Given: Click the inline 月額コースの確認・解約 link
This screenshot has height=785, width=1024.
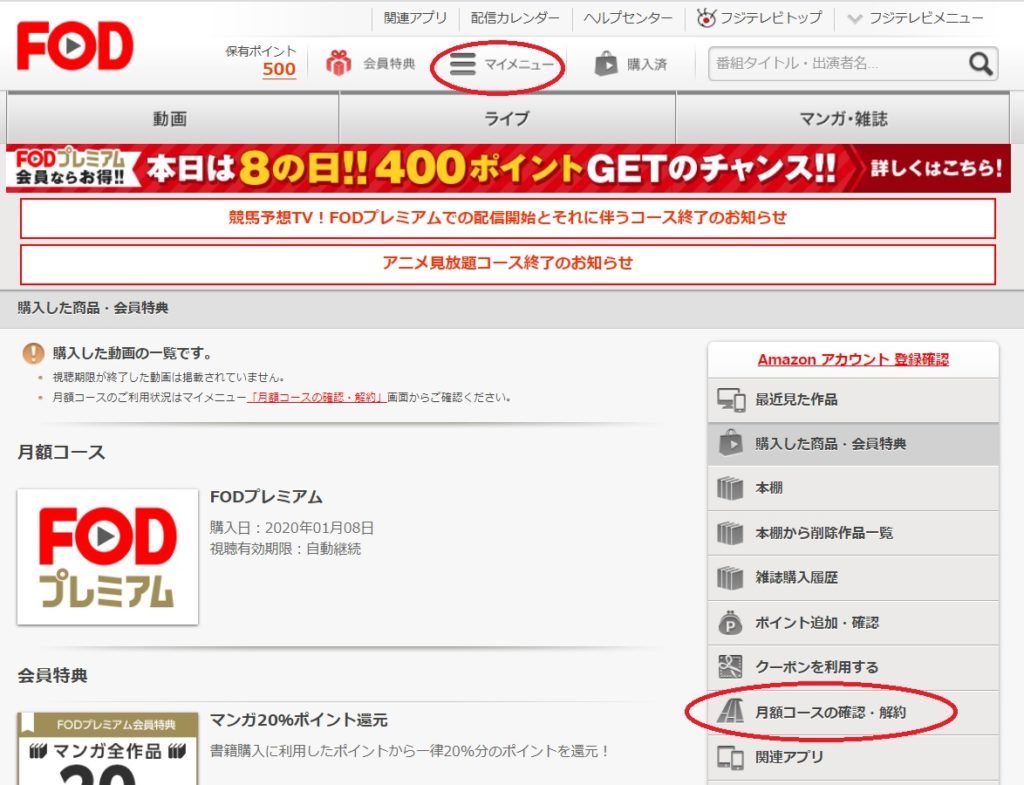Looking at the screenshot, I should [317, 397].
